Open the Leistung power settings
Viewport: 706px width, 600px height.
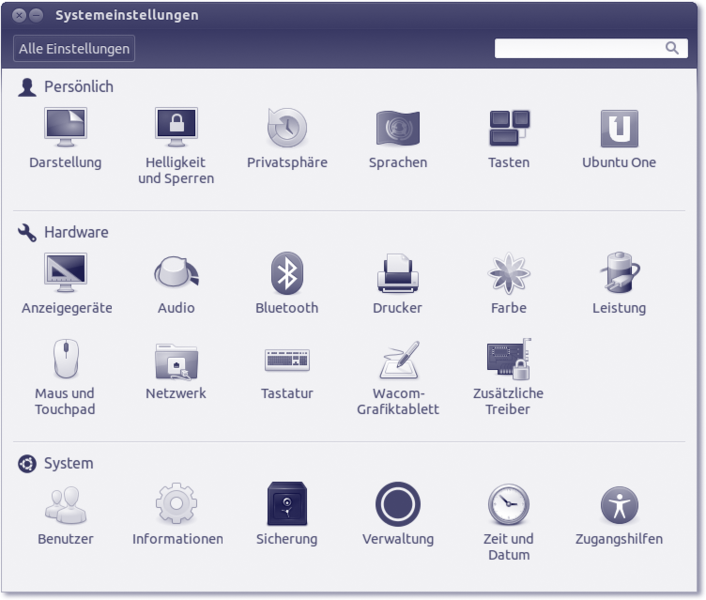coord(619,275)
